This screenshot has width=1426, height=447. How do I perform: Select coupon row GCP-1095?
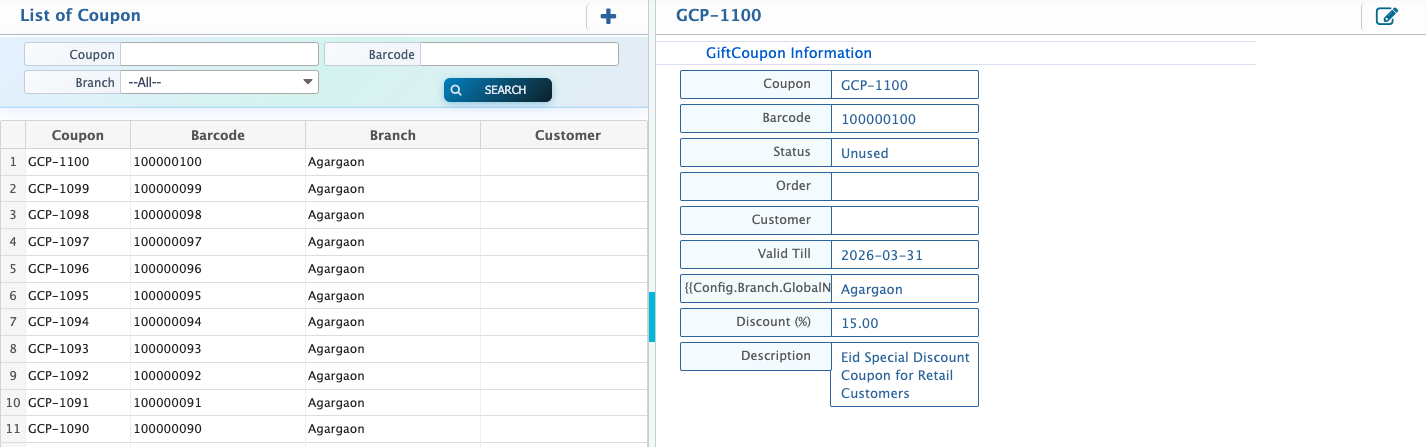(58, 295)
